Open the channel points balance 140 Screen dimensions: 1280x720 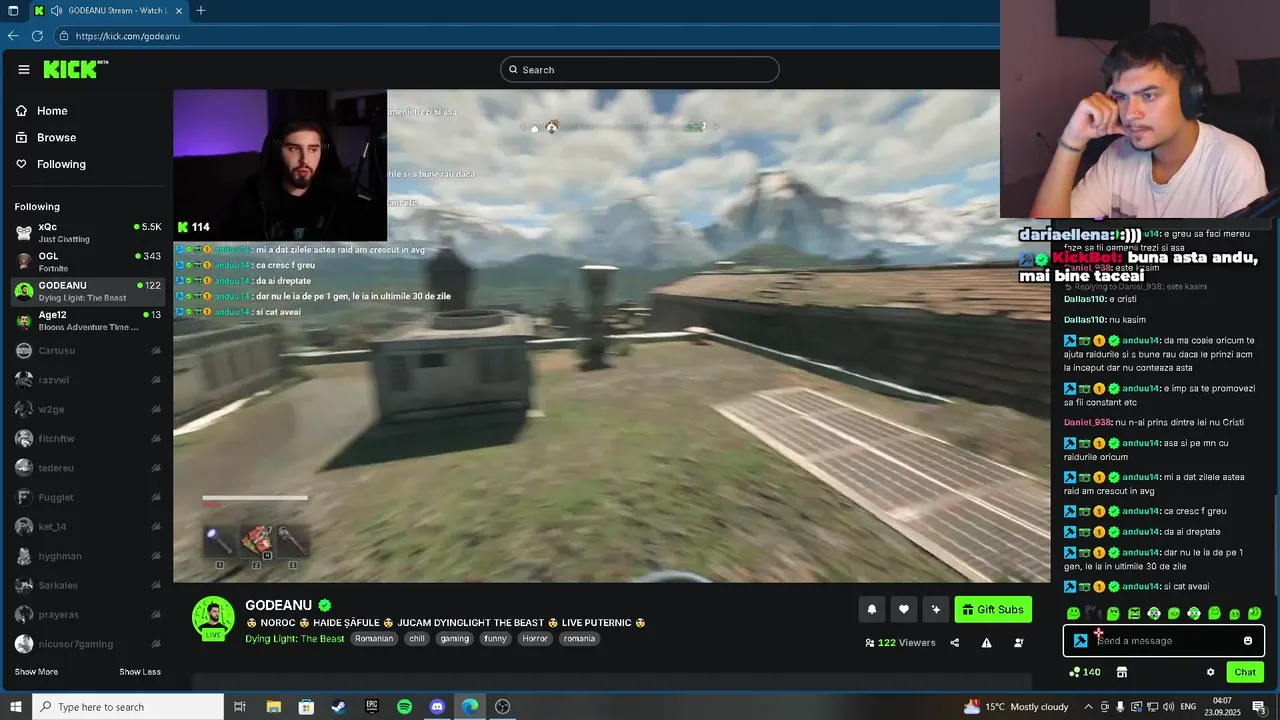[1085, 672]
